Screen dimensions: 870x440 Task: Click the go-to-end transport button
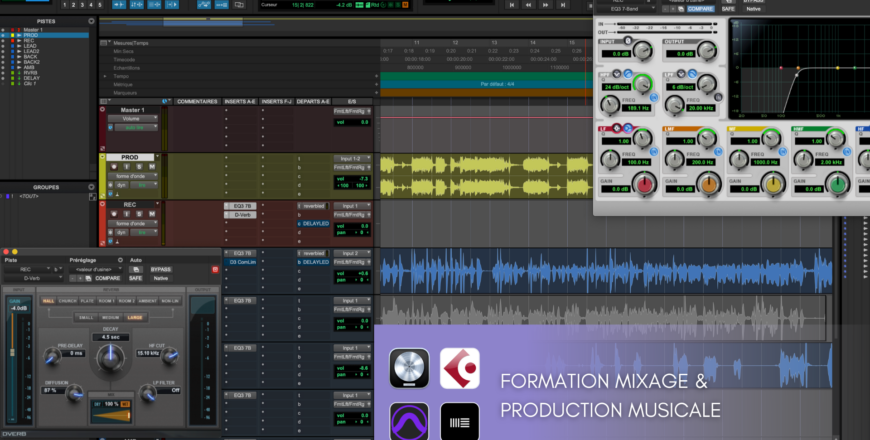[563, 5]
